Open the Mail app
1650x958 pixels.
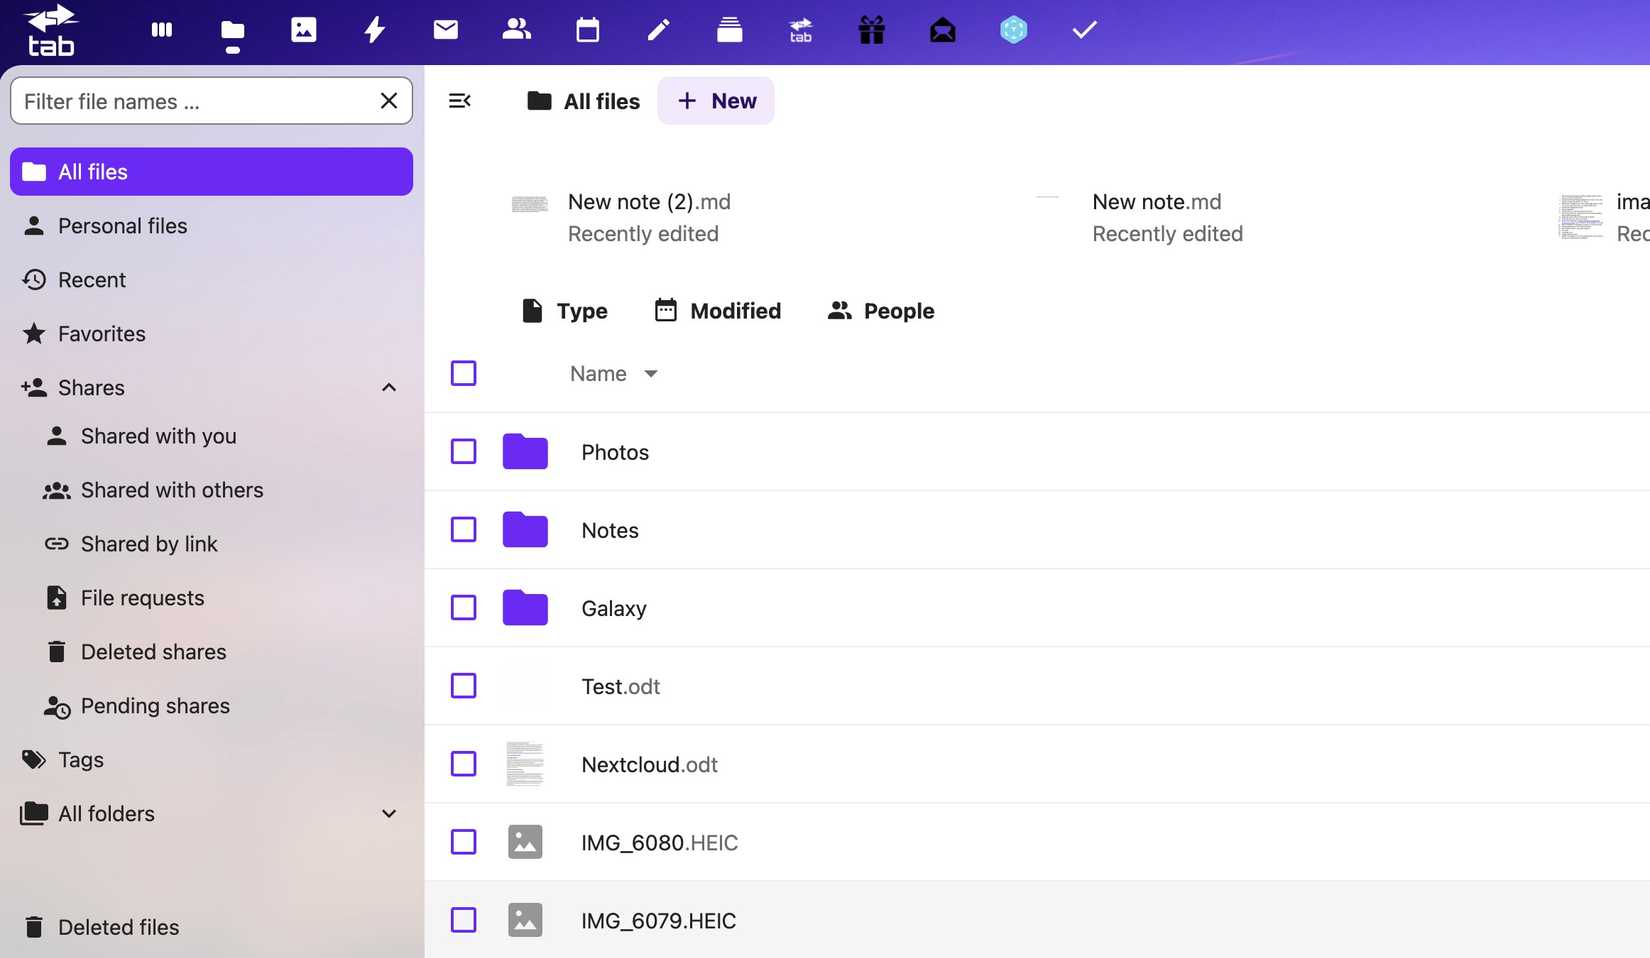pyautogui.click(x=445, y=30)
